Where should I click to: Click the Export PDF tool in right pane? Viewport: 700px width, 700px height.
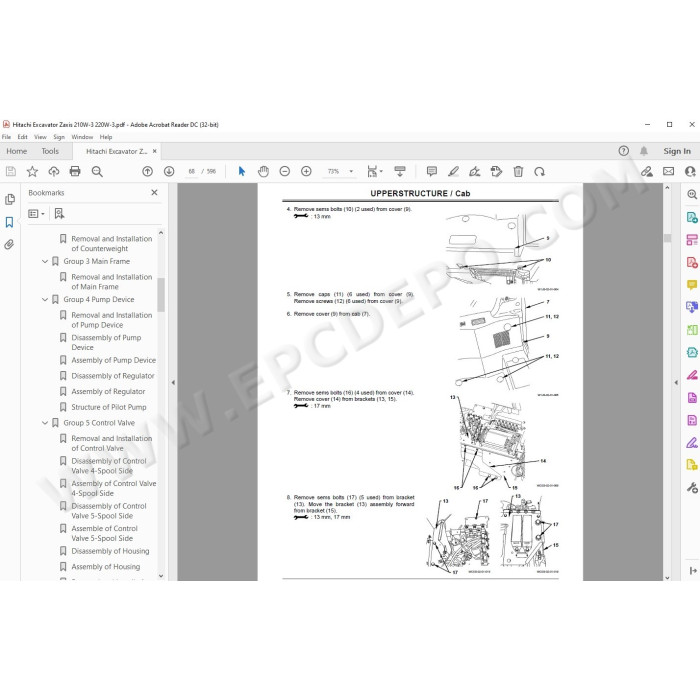692,217
